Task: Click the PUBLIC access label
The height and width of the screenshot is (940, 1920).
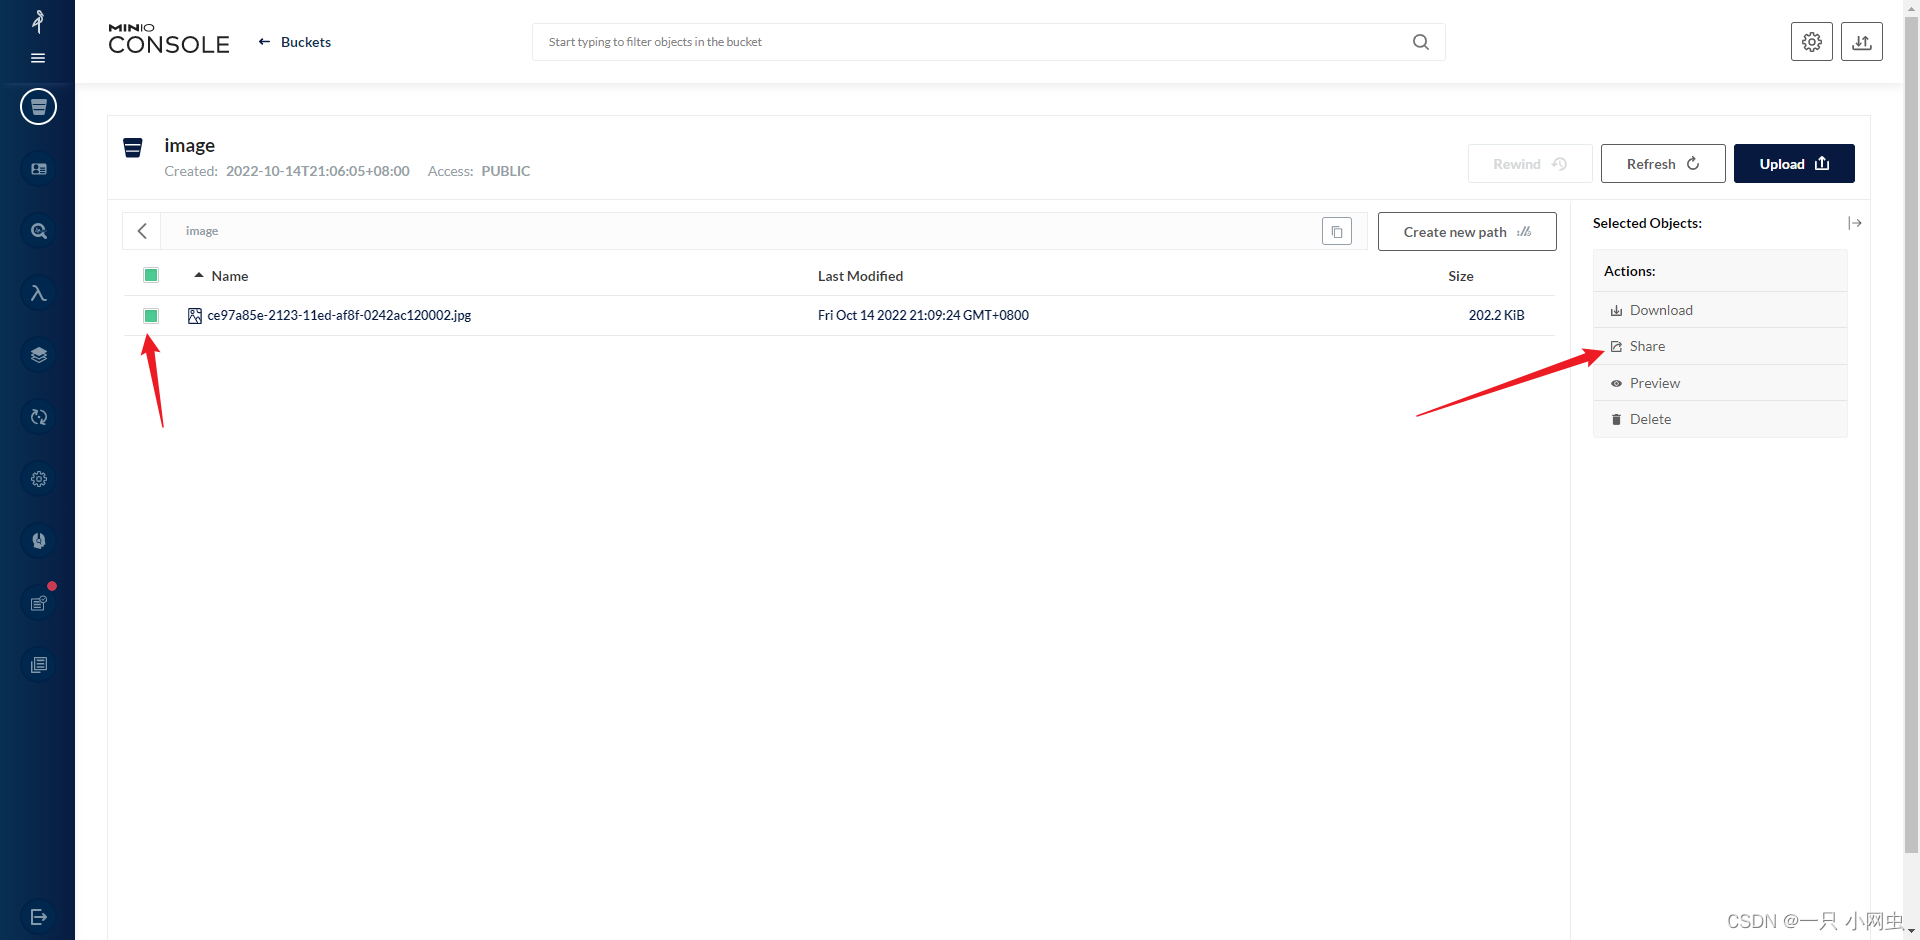Action: [x=505, y=171]
